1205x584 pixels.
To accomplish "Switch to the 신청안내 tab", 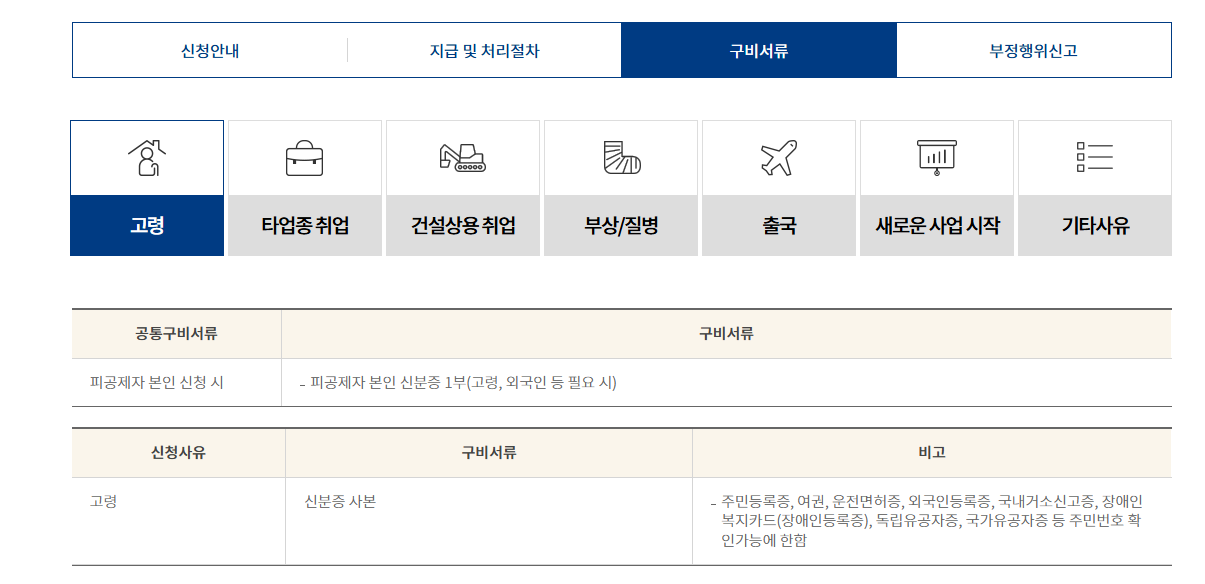I will tap(208, 48).
